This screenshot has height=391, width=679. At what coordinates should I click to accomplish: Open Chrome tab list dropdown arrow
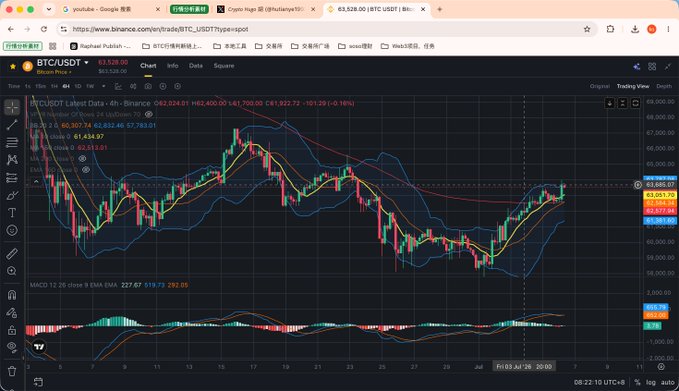(x=49, y=9)
